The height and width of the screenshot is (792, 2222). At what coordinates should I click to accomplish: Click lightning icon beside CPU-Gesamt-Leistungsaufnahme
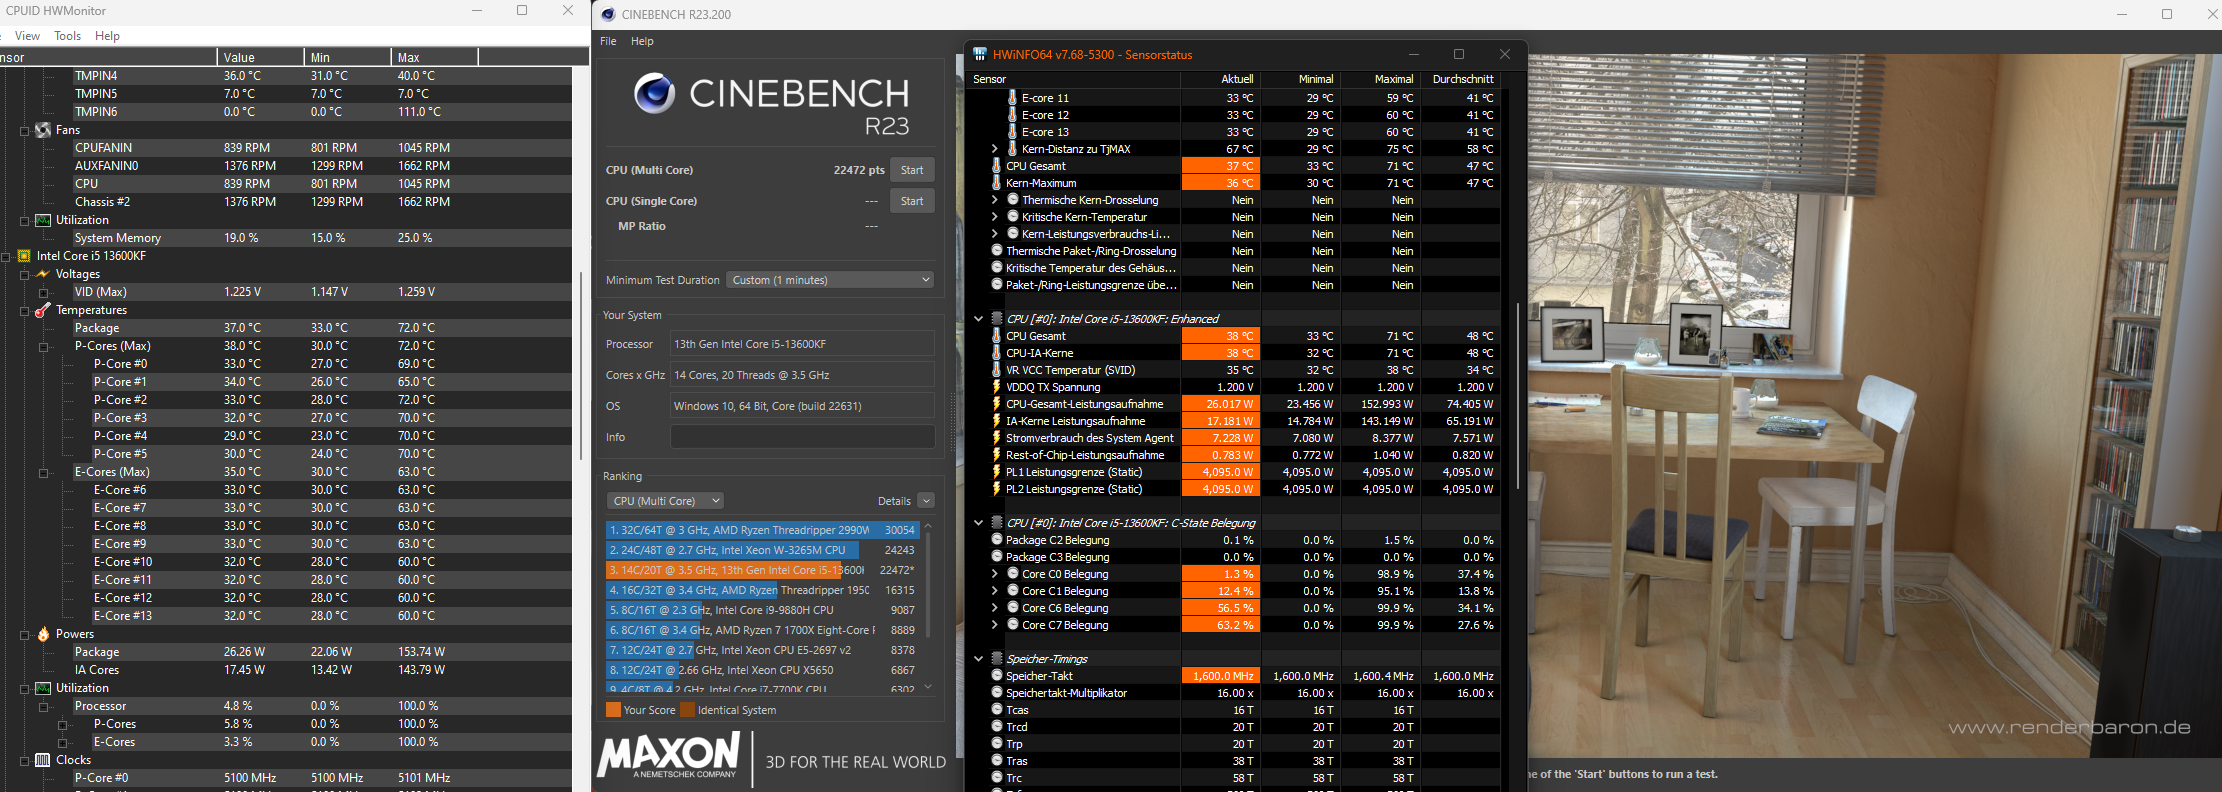996,404
